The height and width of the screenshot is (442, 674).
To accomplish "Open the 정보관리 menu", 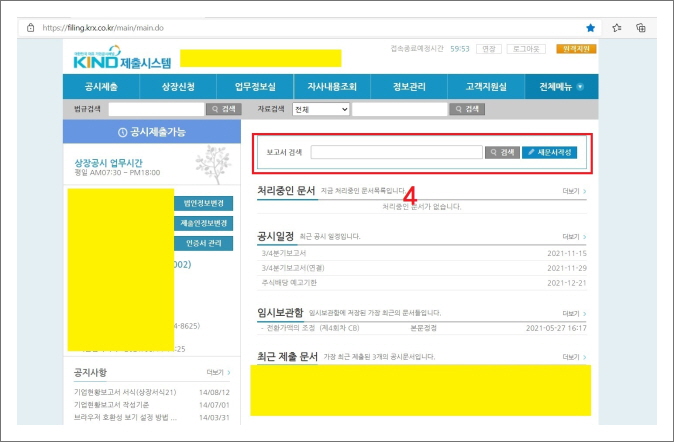I will tap(409, 87).
